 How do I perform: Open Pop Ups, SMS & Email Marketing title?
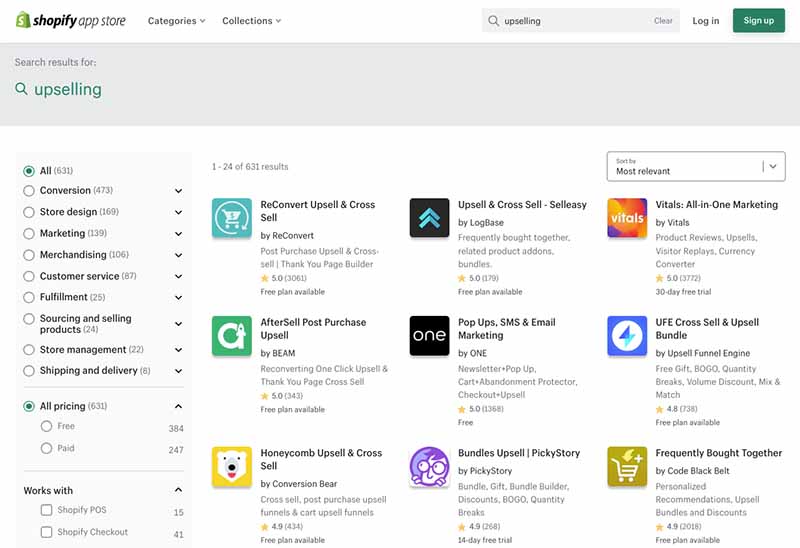click(507, 329)
